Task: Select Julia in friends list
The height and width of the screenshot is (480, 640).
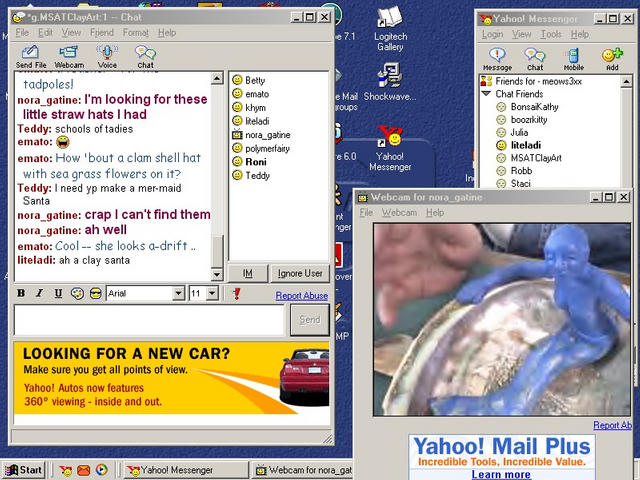Action: tap(519, 132)
